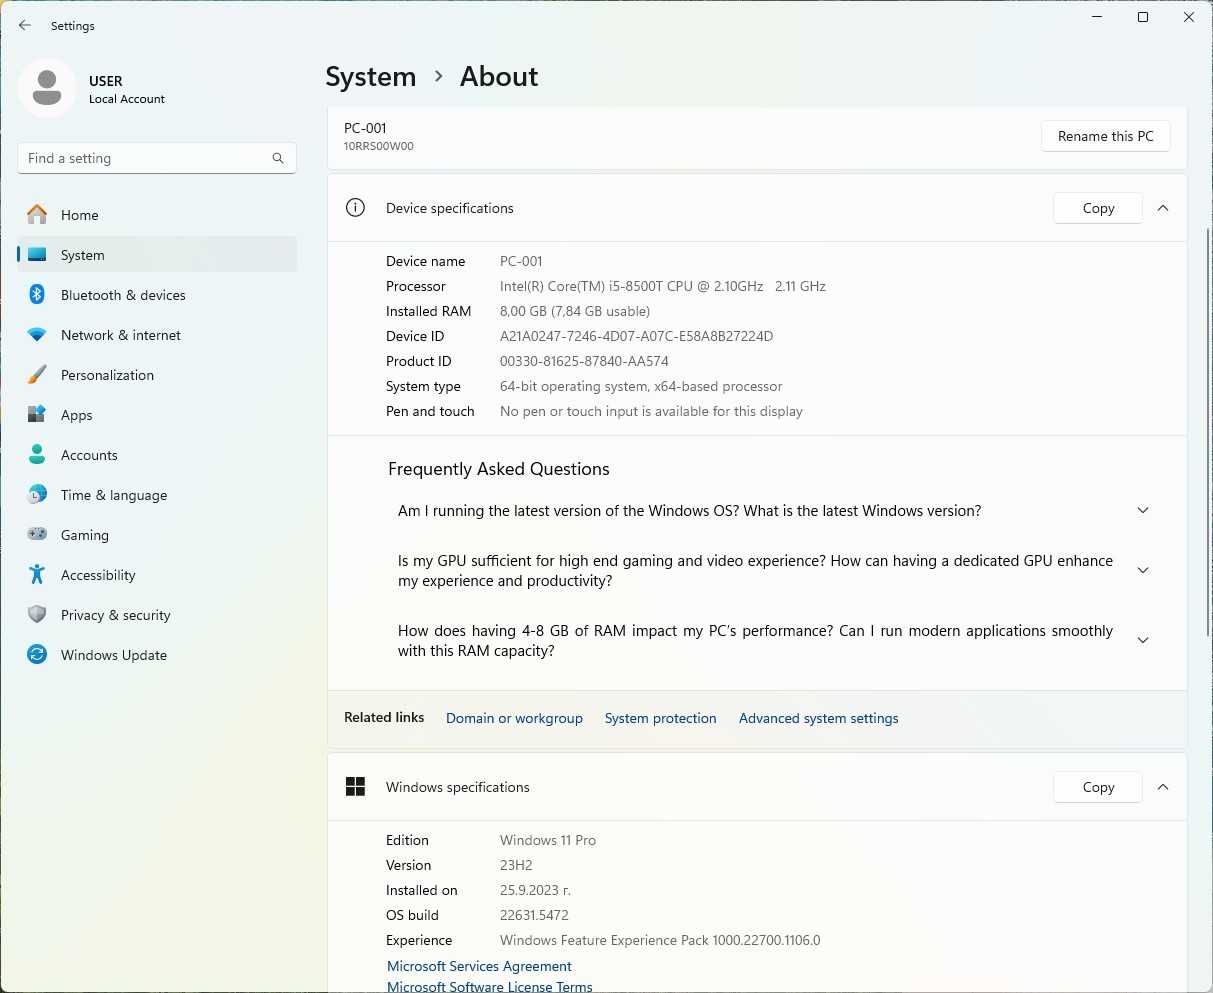Click the Product ID value 00330-81625-87840-AA574

(x=584, y=361)
